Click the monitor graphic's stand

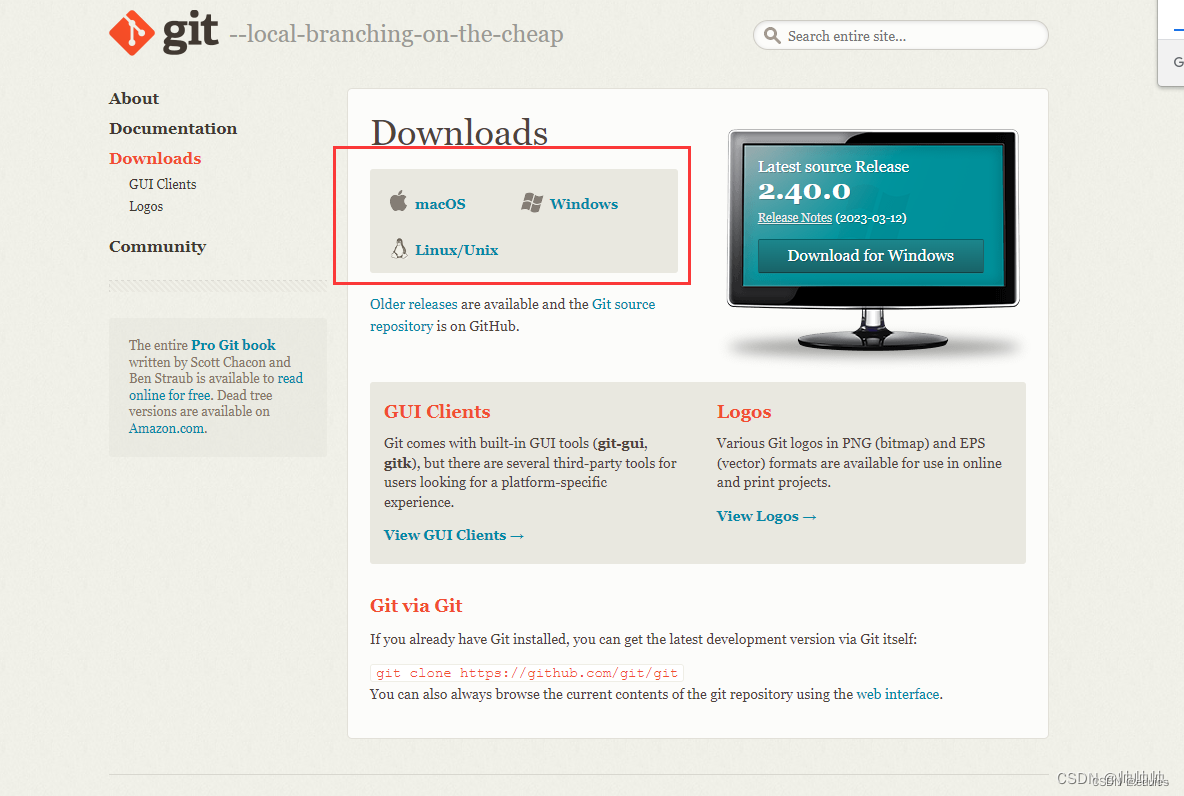[x=873, y=331]
